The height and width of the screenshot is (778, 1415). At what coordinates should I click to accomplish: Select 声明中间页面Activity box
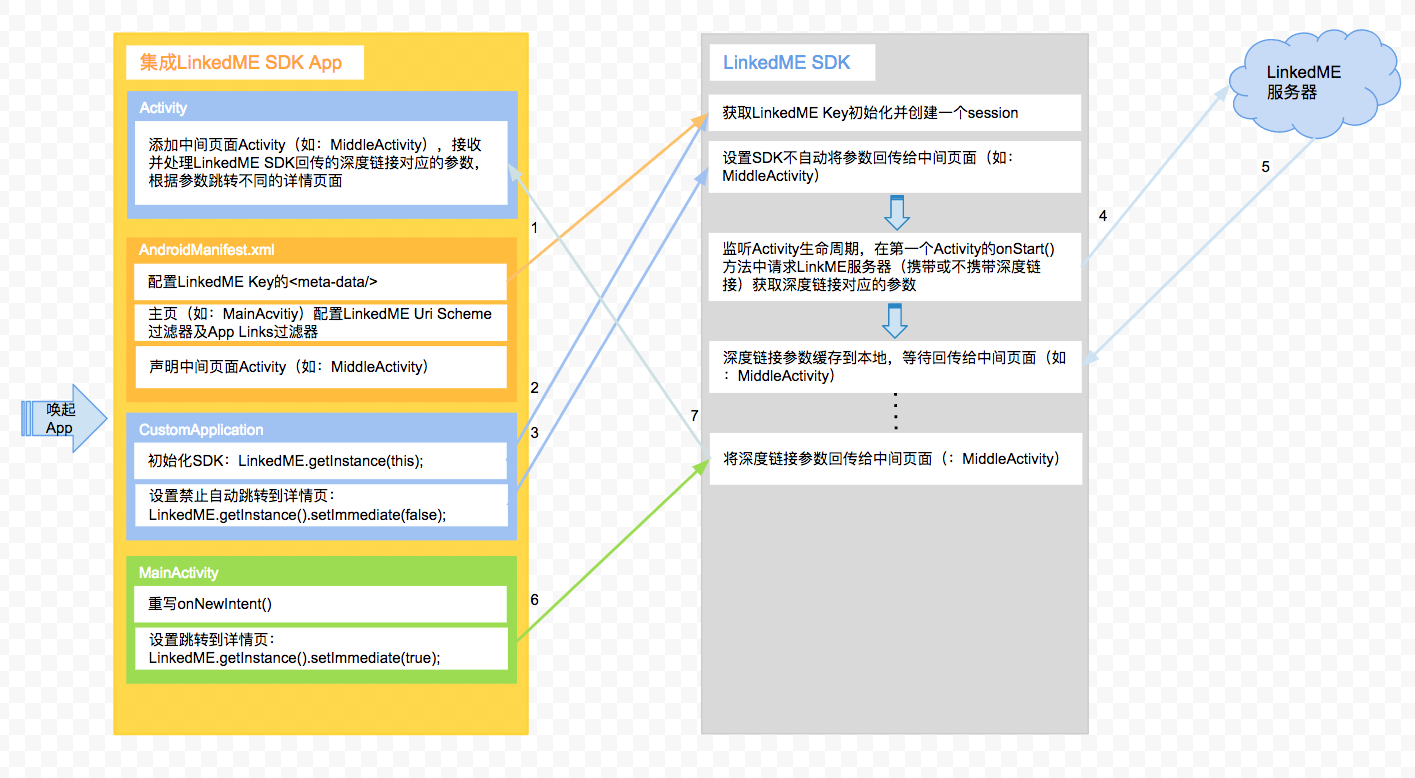click(321, 367)
